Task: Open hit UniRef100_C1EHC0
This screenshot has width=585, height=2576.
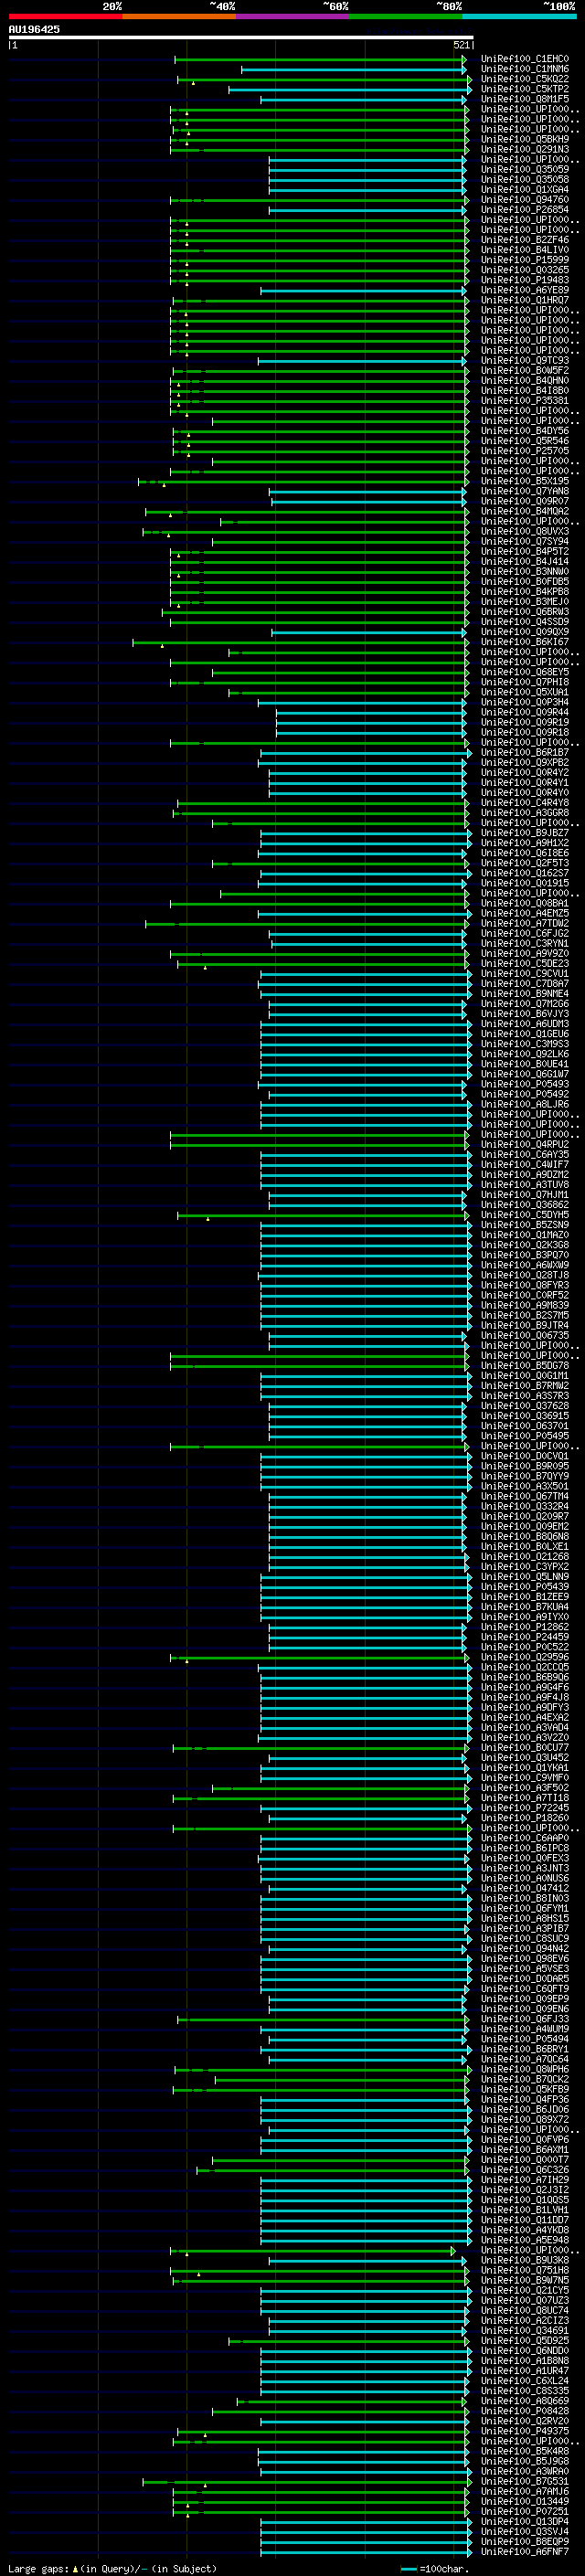Action: click(525, 59)
